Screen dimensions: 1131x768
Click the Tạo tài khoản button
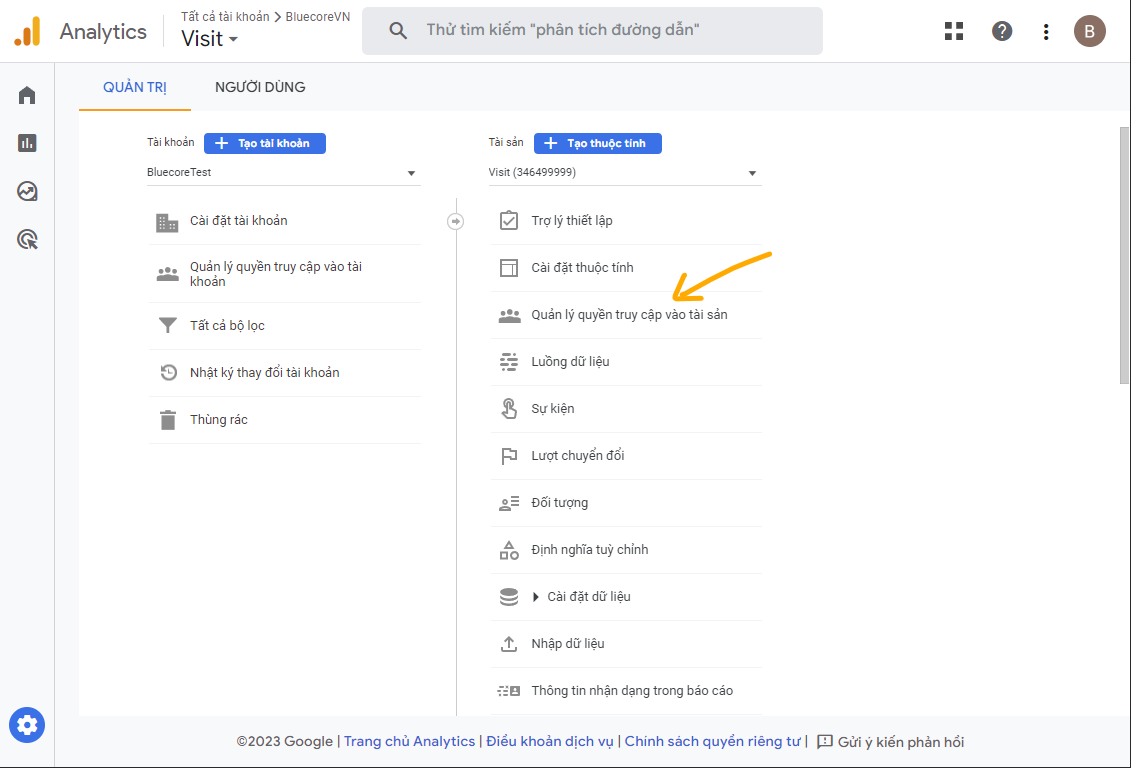[265, 143]
